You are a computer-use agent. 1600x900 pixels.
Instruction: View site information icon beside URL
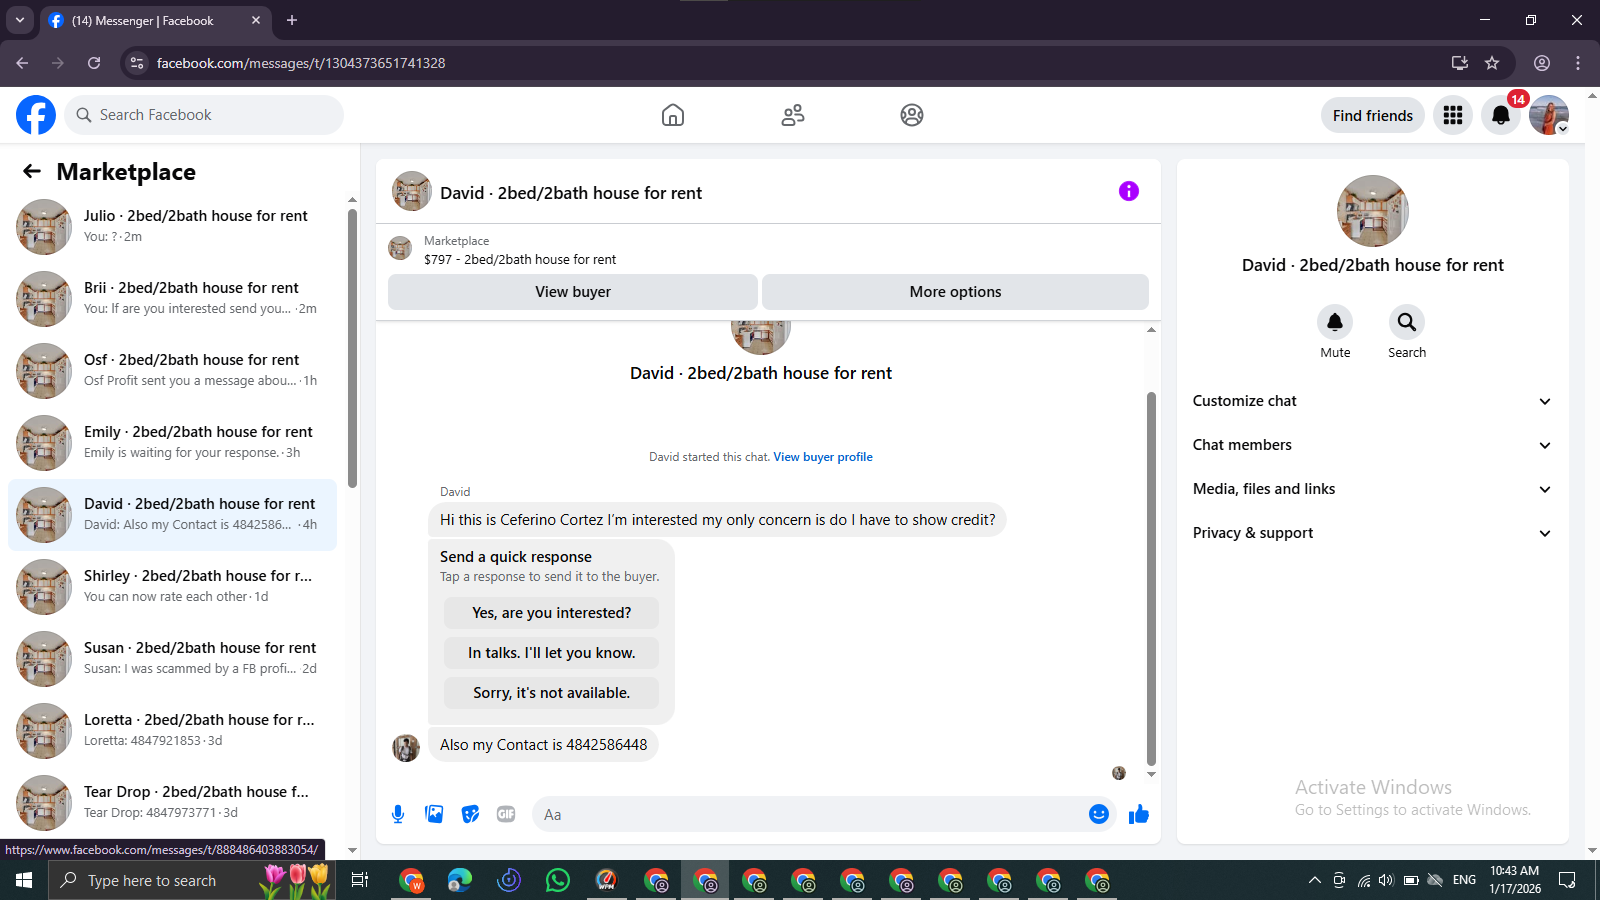point(137,63)
